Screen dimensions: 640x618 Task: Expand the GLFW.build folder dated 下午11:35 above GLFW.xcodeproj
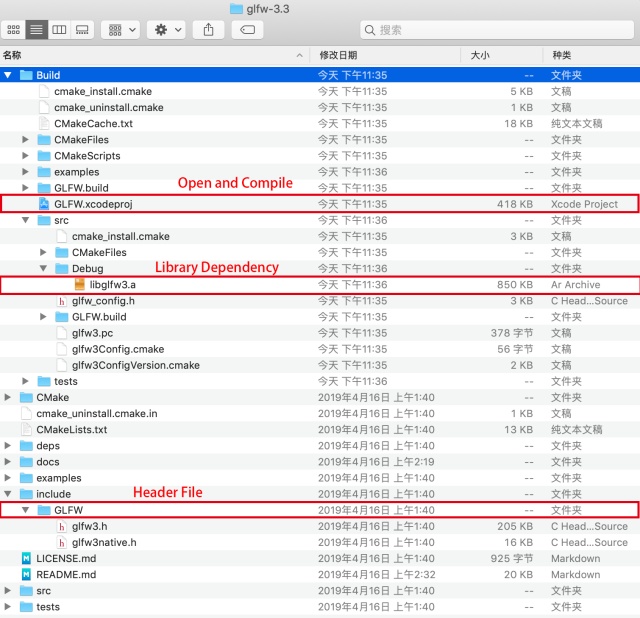(25, 188)
